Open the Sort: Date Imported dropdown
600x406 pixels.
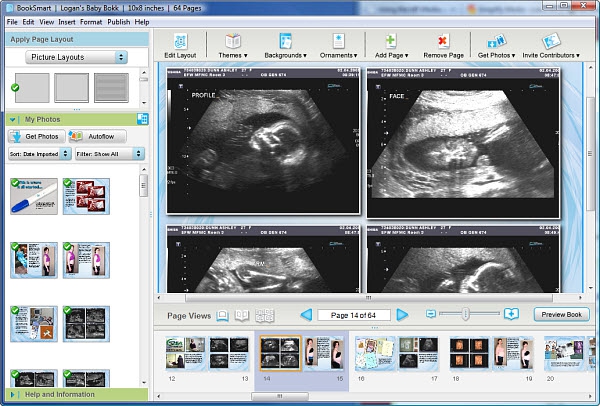[40, 154]
